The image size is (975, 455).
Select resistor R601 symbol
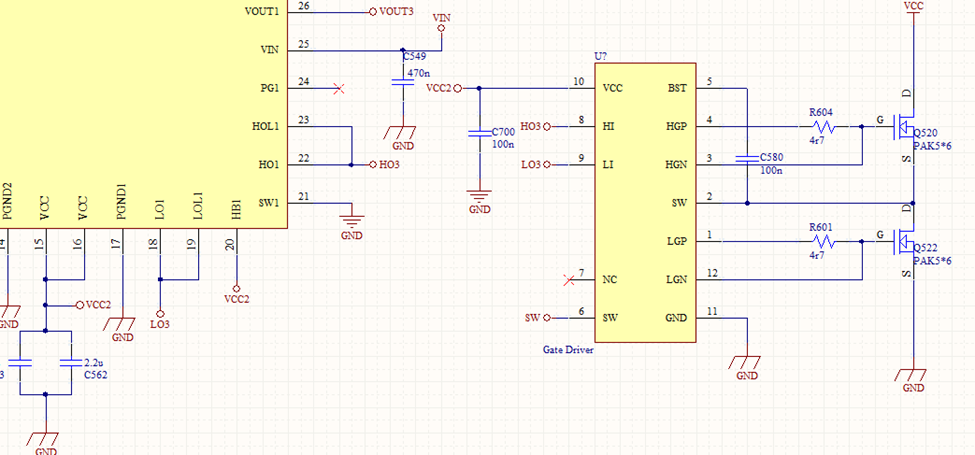(x=825, y=241)
